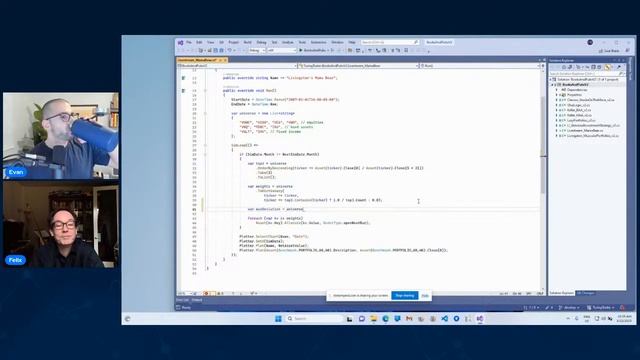The image size is (640, 360).
Task: Open the Live Share button
Action: (609, 51)
